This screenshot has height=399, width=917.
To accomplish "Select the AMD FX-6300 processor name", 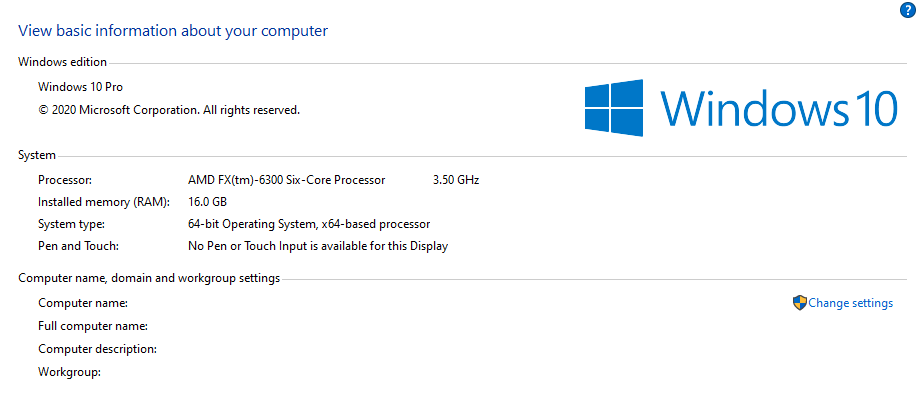I will pyautogui.click(x=287, y=180).
